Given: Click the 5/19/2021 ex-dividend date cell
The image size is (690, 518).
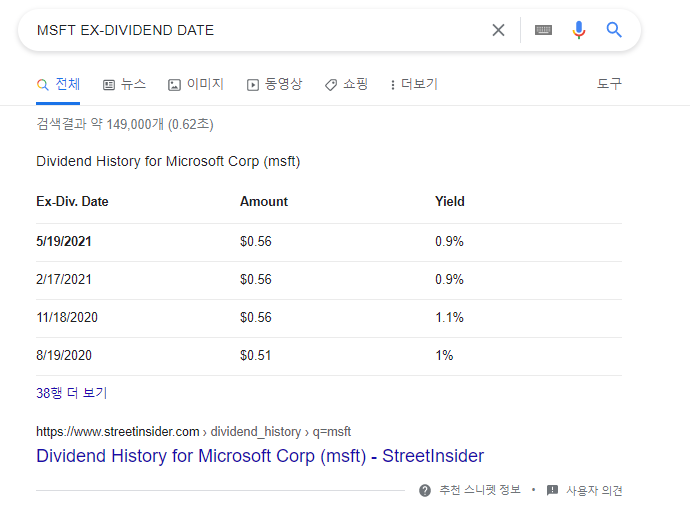Looking at the screenshot, I should pyautogui.click(x=64, y=241).
